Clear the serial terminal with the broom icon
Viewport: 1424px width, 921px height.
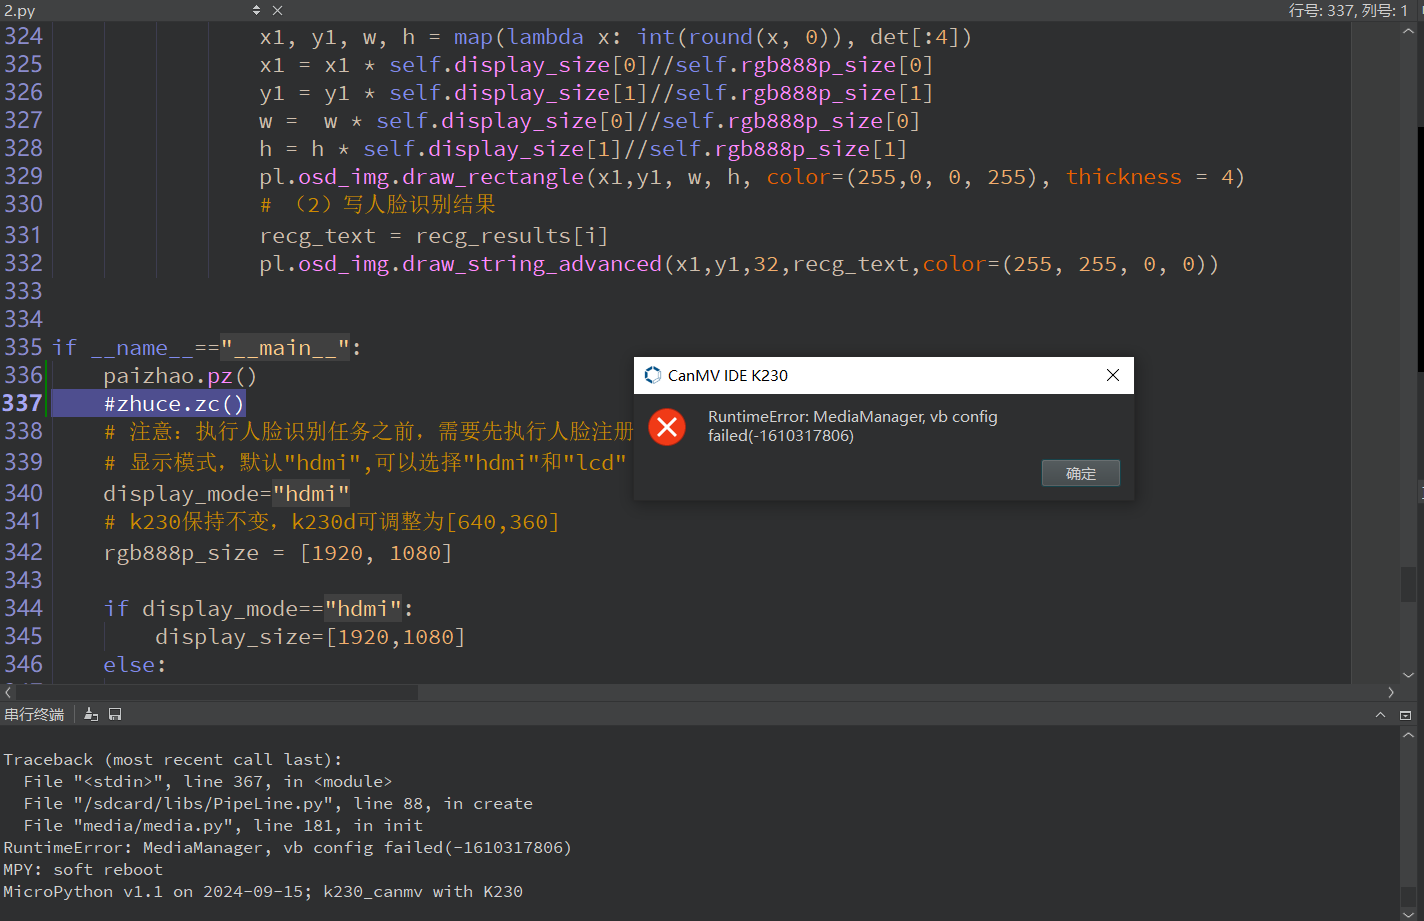pos(91,714)
